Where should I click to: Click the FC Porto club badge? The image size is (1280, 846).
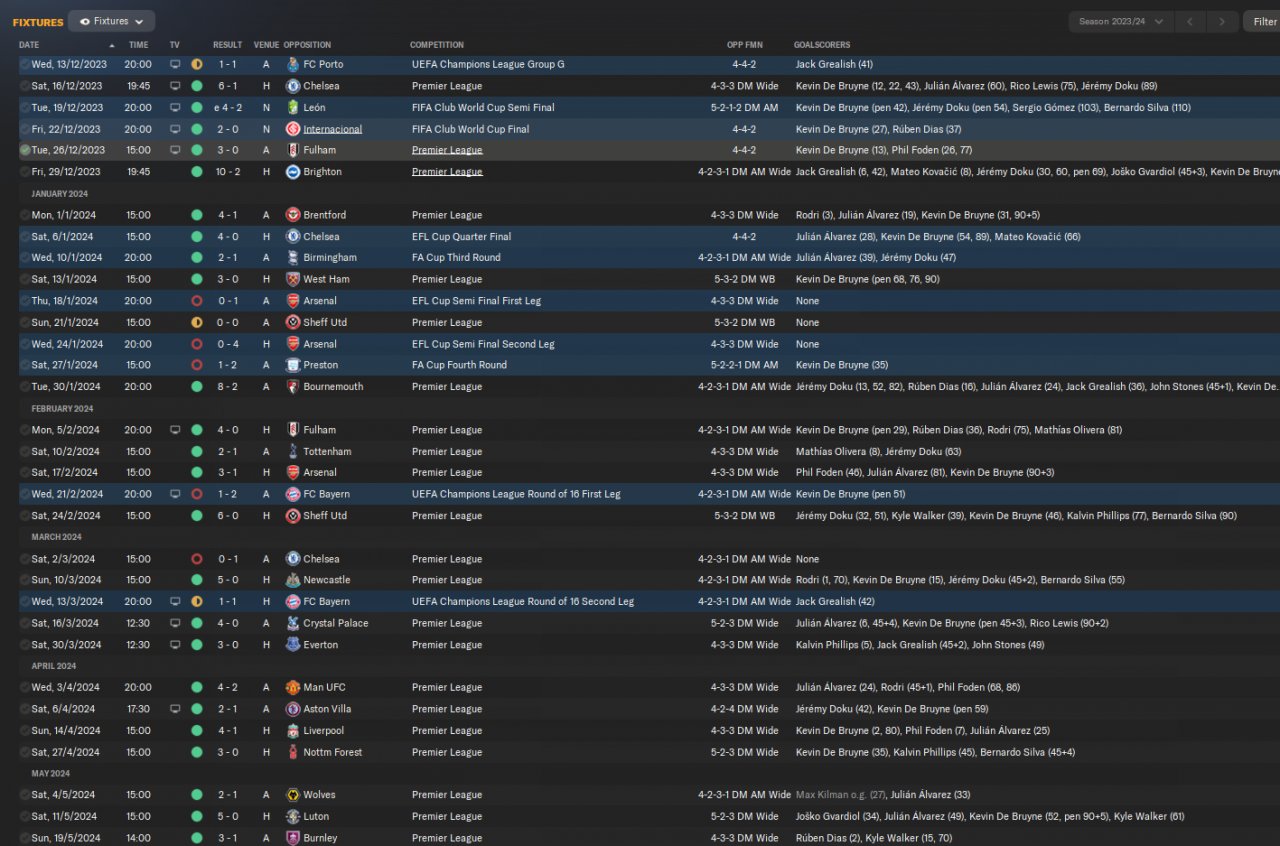293,64
